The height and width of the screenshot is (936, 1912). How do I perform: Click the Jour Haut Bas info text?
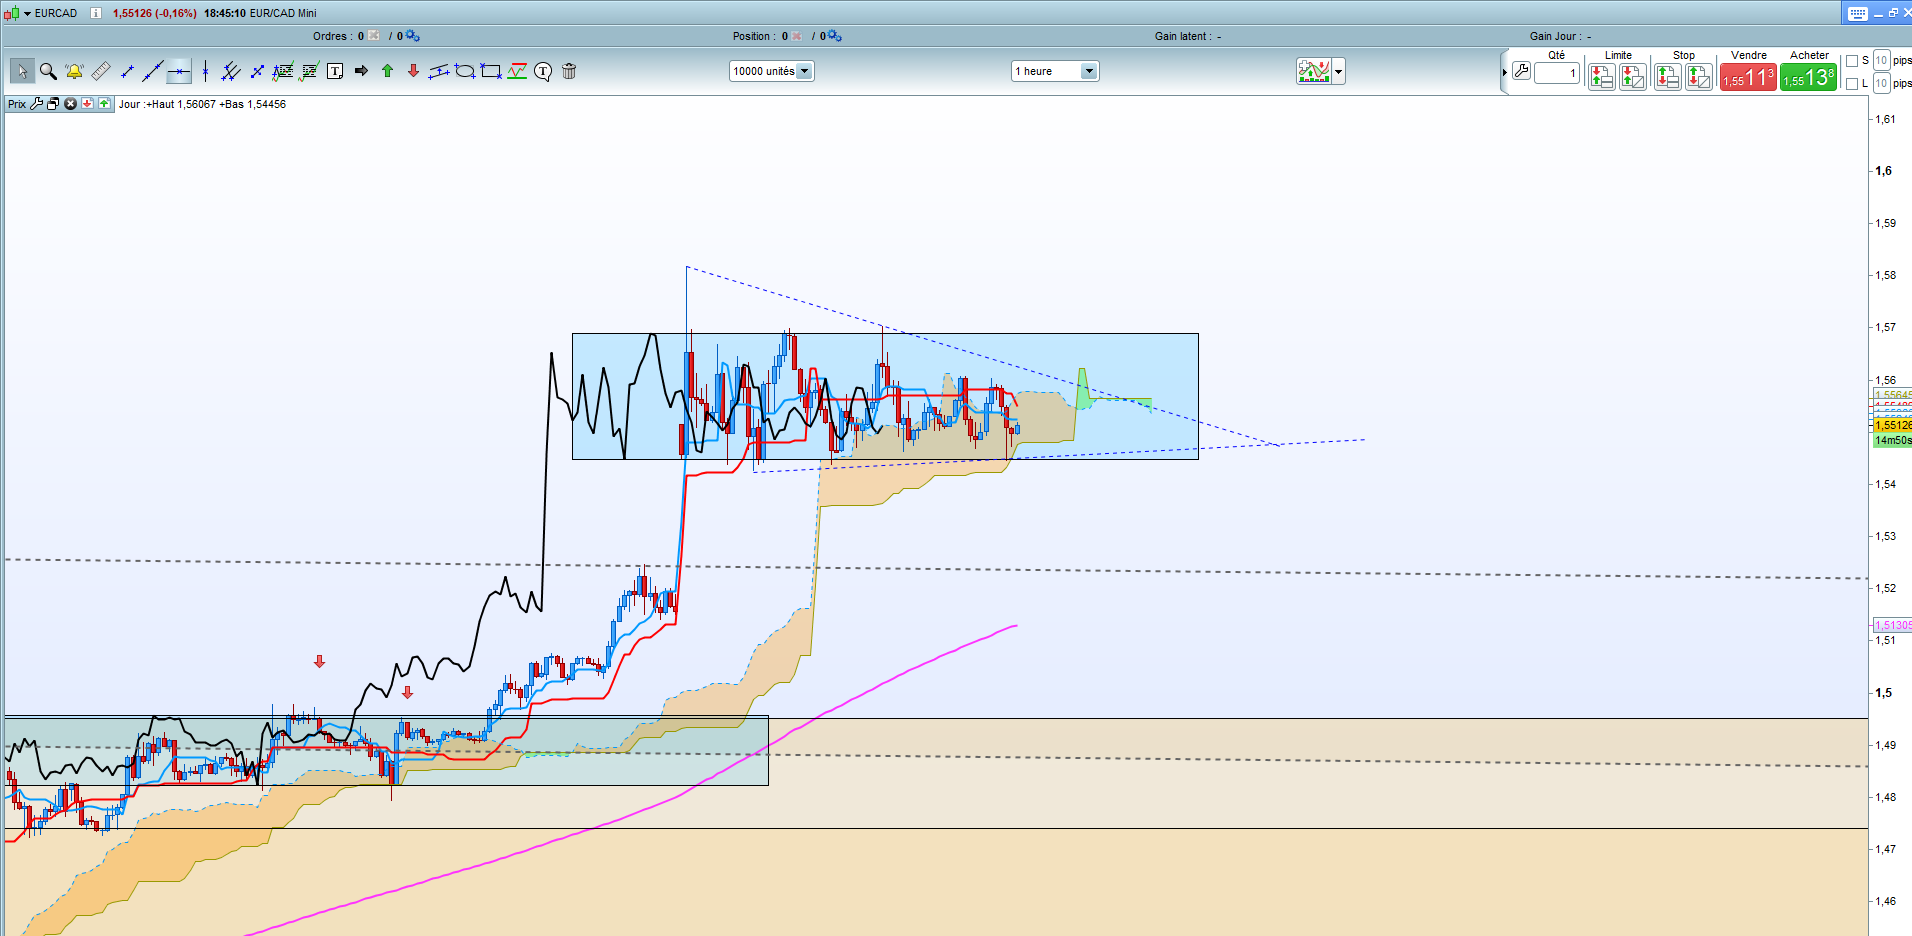tap(202, 104)
